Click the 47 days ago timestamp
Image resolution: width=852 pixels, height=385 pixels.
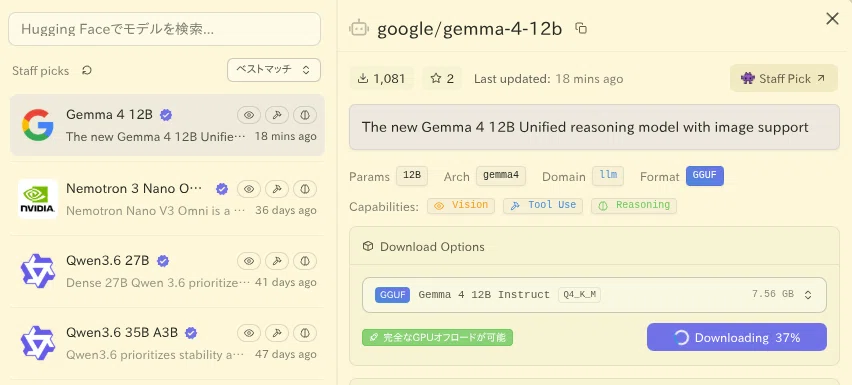[286, 355]
